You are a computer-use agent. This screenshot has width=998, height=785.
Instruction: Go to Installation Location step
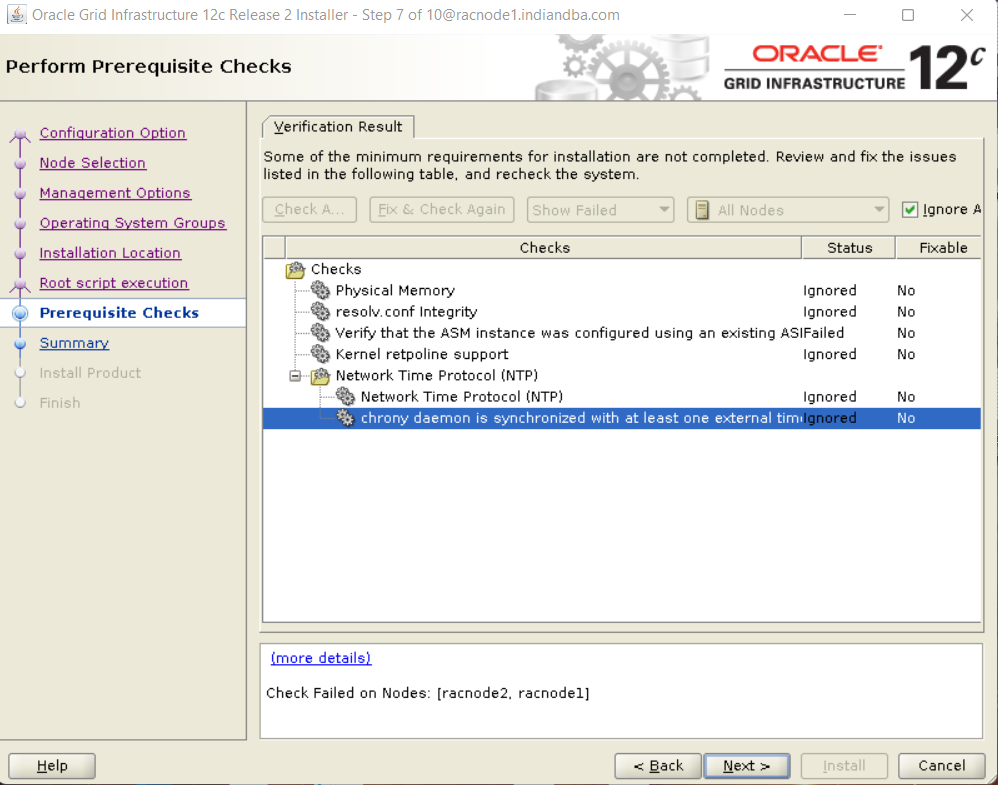click(x=110, y=253)
